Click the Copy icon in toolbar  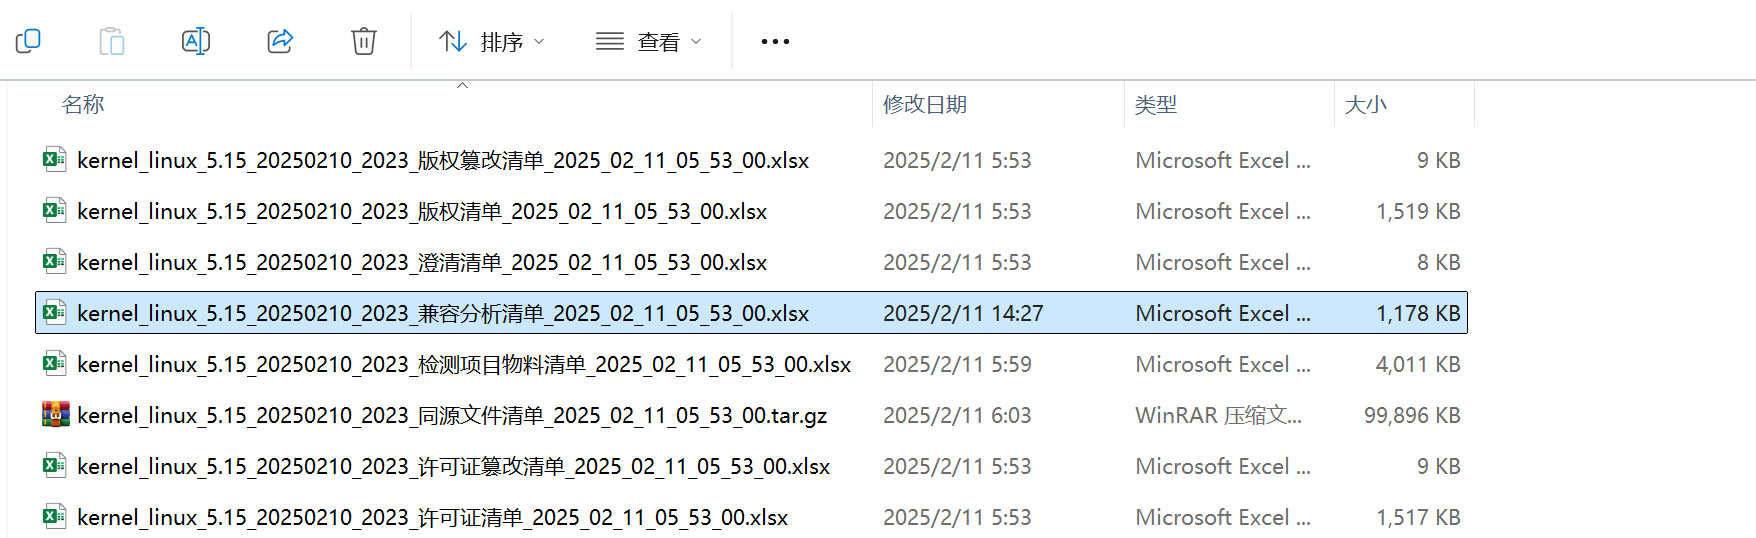[x=28, y=41]
